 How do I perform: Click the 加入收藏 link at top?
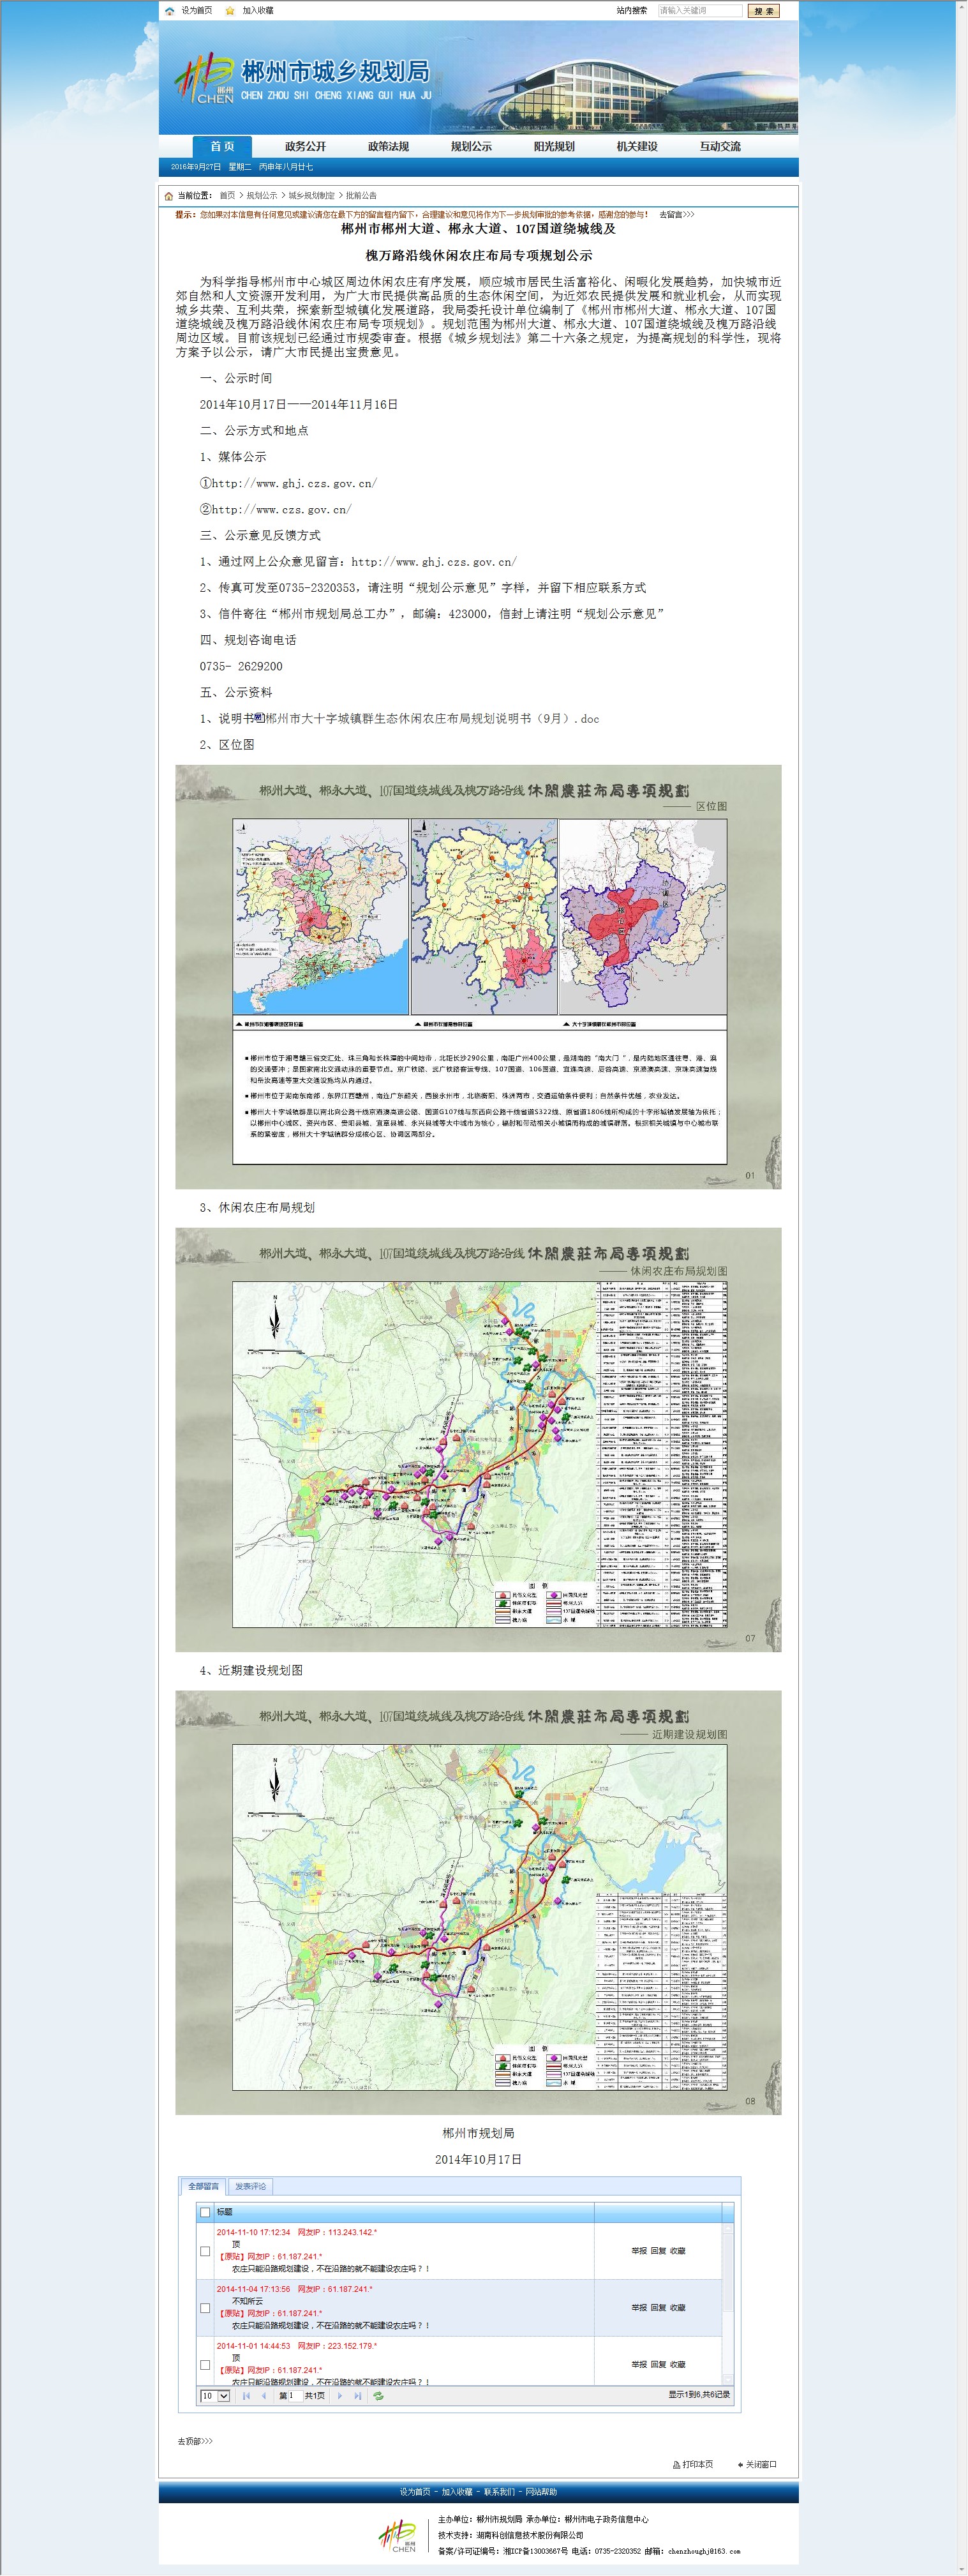tap(258, 11)
